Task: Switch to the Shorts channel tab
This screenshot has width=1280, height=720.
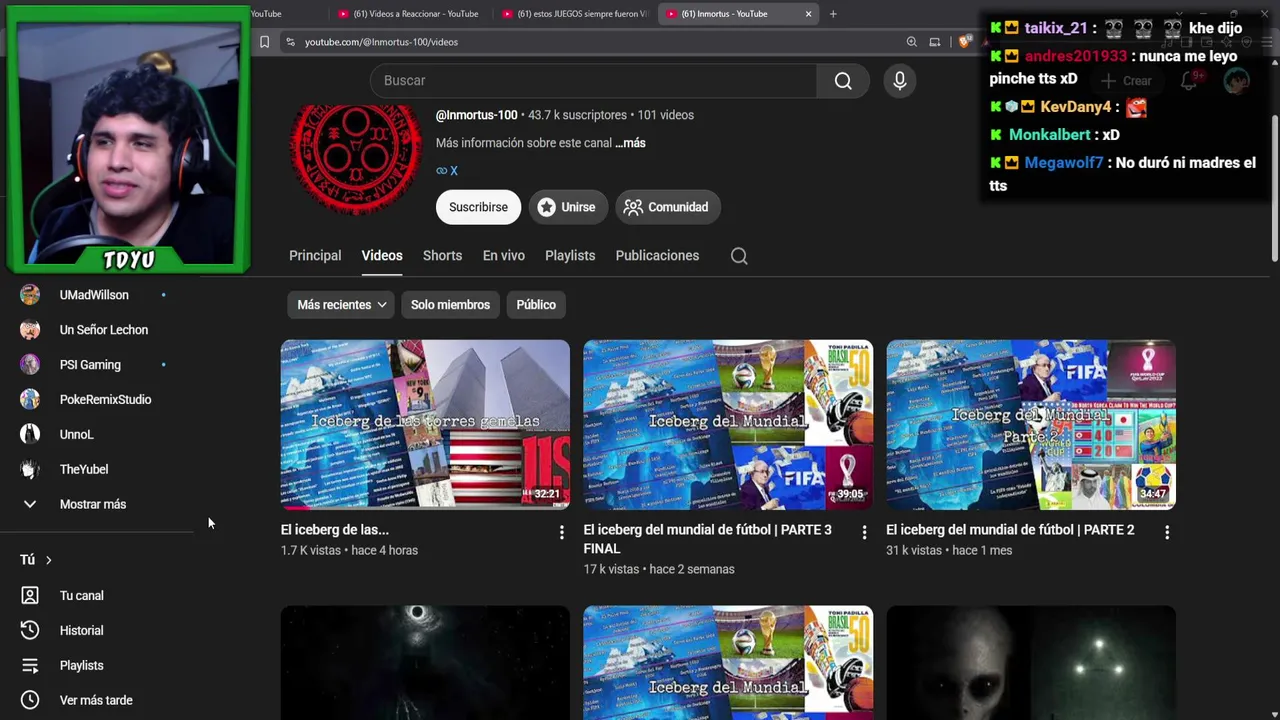Action: coord(442,256)
